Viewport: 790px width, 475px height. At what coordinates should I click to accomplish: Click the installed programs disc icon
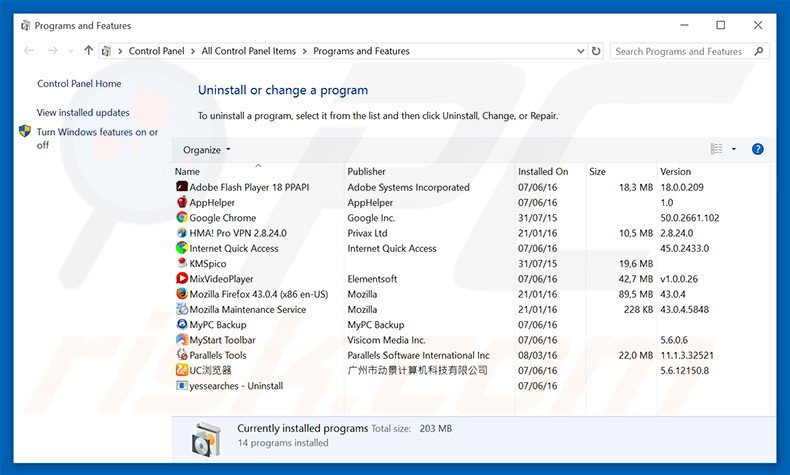[x=206, y=439]
